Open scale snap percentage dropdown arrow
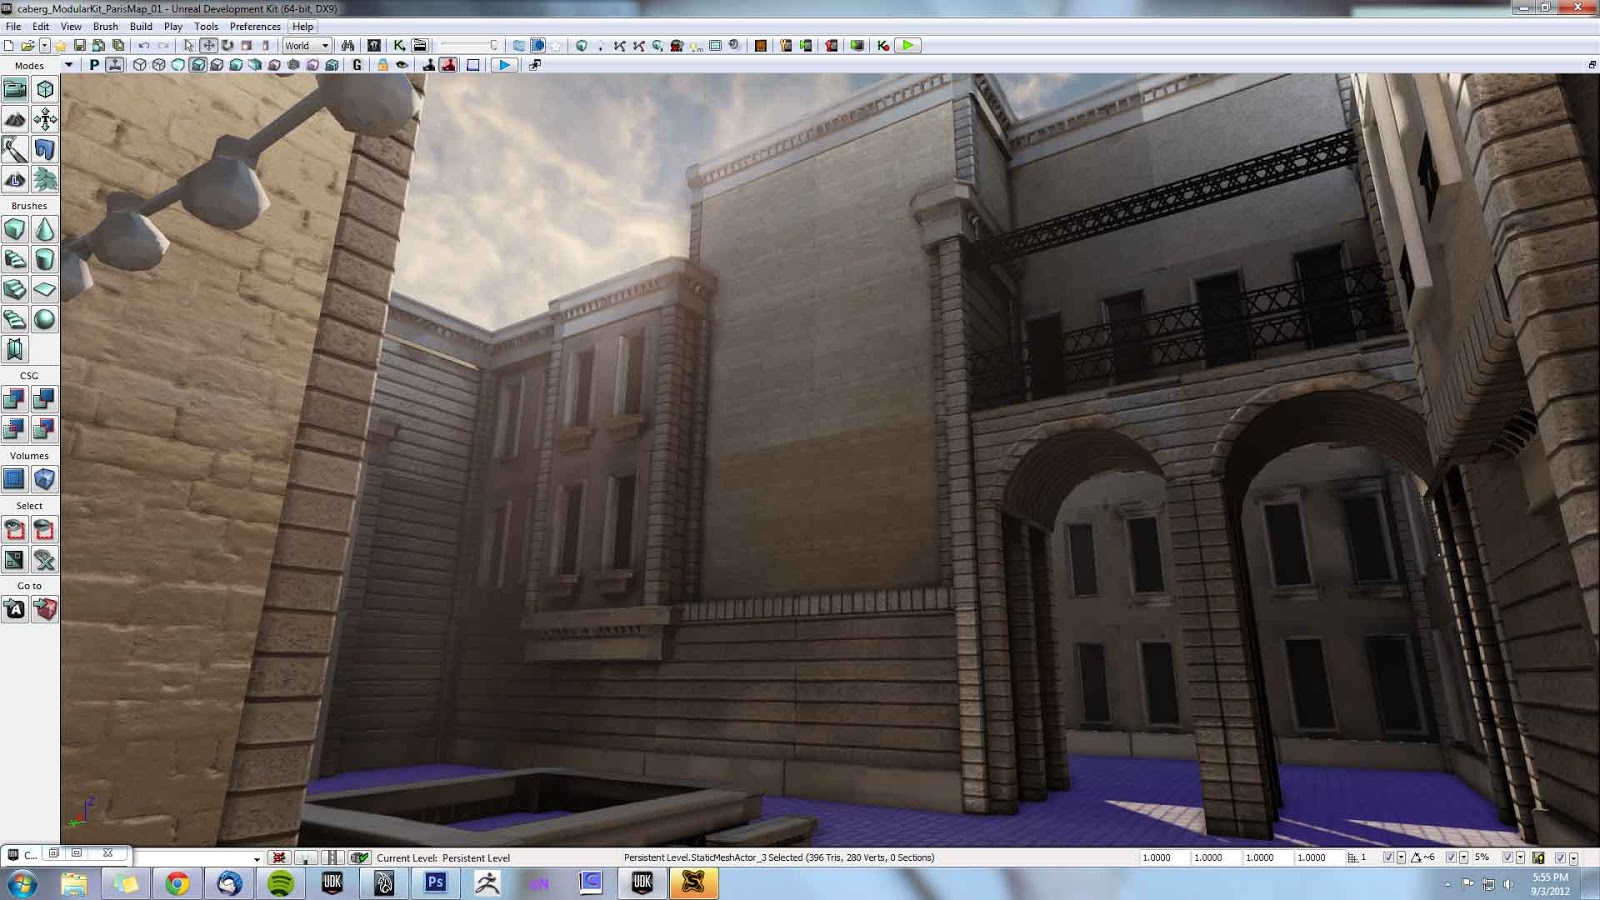Image resolution: width=1600 pixels, height=900 pixels. (x=1520, y=858)
